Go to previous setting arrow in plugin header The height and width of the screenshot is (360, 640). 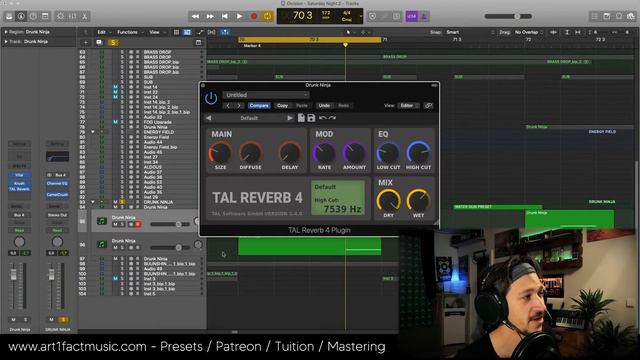[228, 106]
